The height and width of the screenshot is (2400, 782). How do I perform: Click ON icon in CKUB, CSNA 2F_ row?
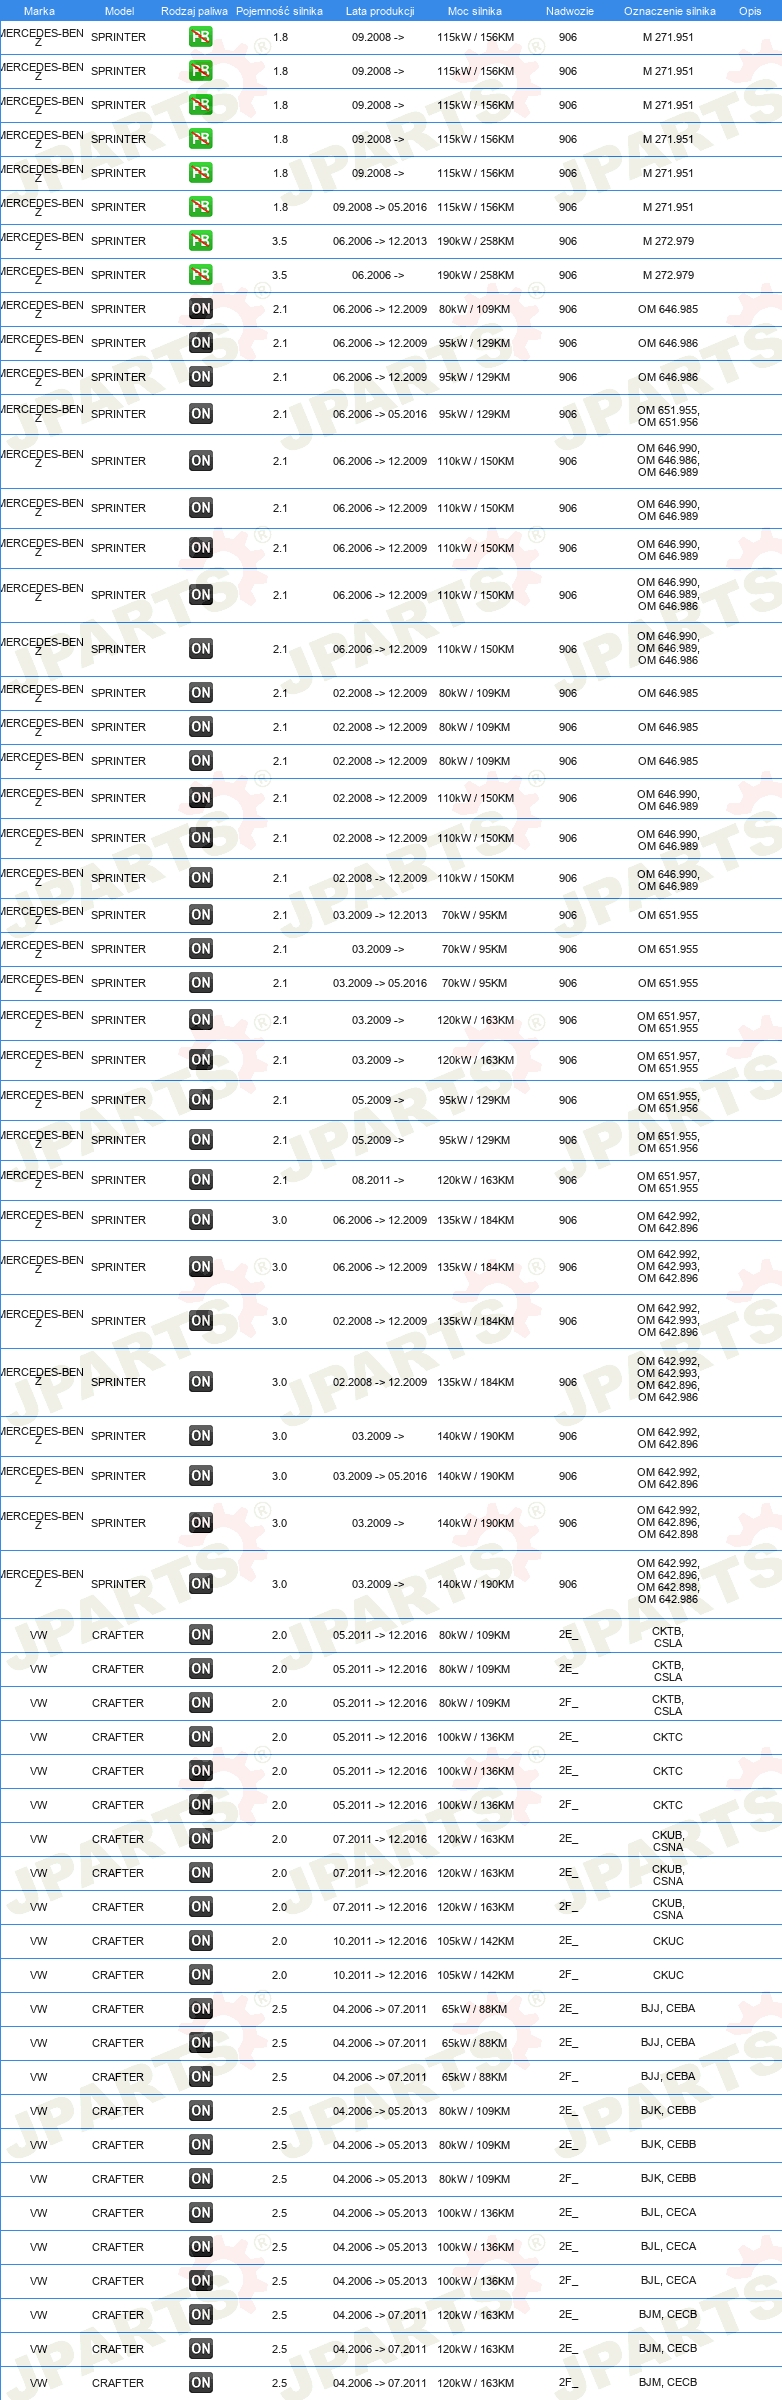[200, 1907]
